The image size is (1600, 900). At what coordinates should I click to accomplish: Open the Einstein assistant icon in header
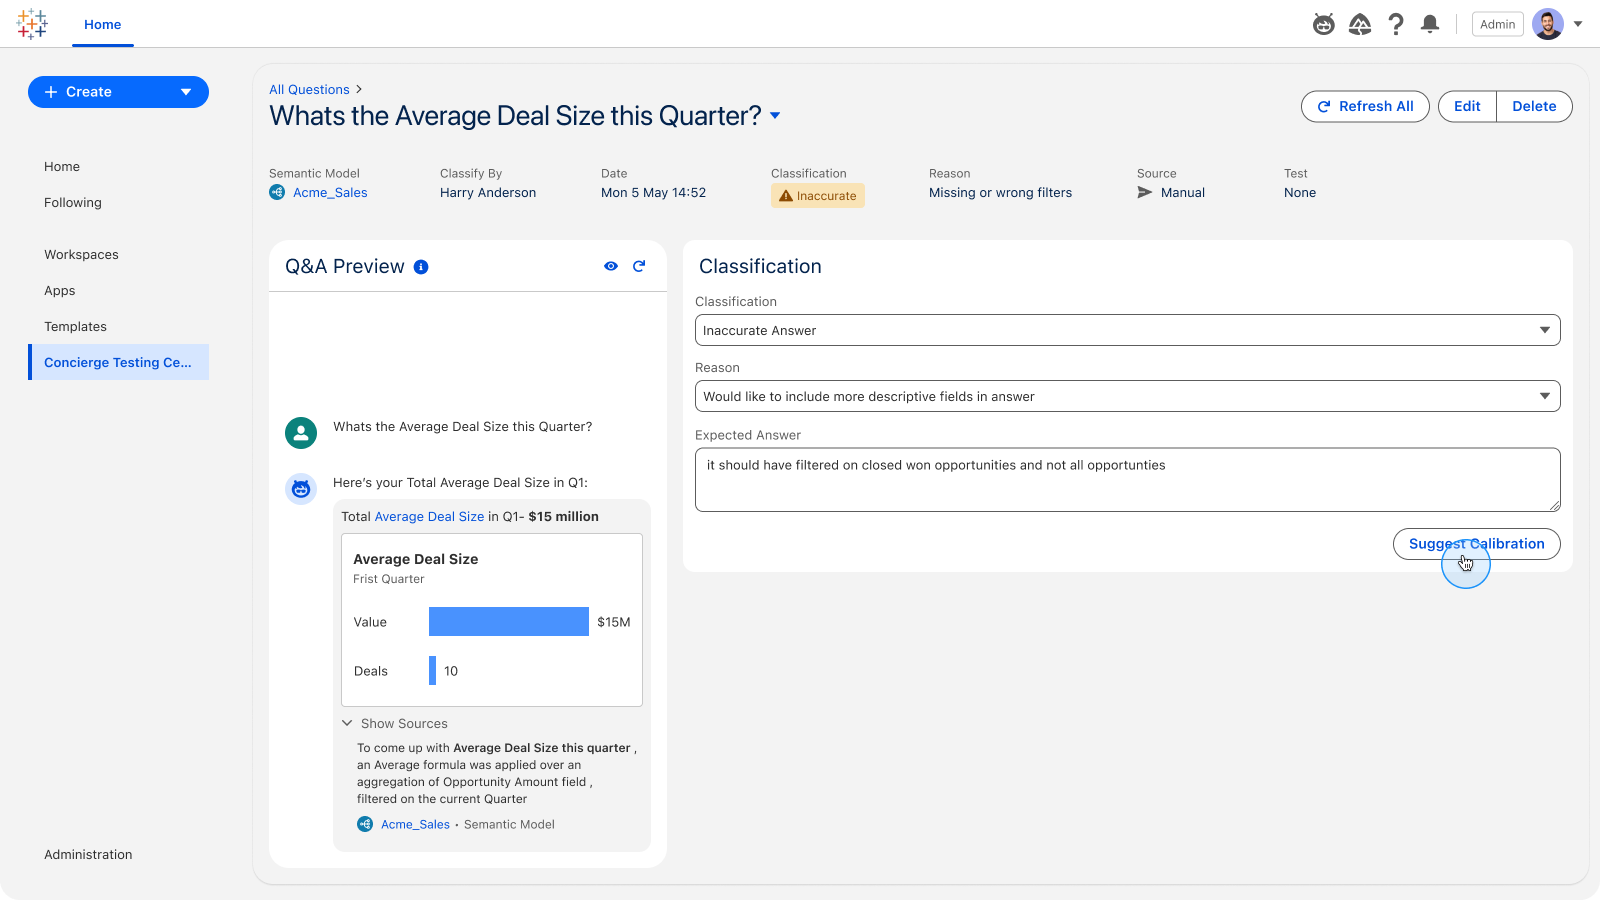point(1324,24)
